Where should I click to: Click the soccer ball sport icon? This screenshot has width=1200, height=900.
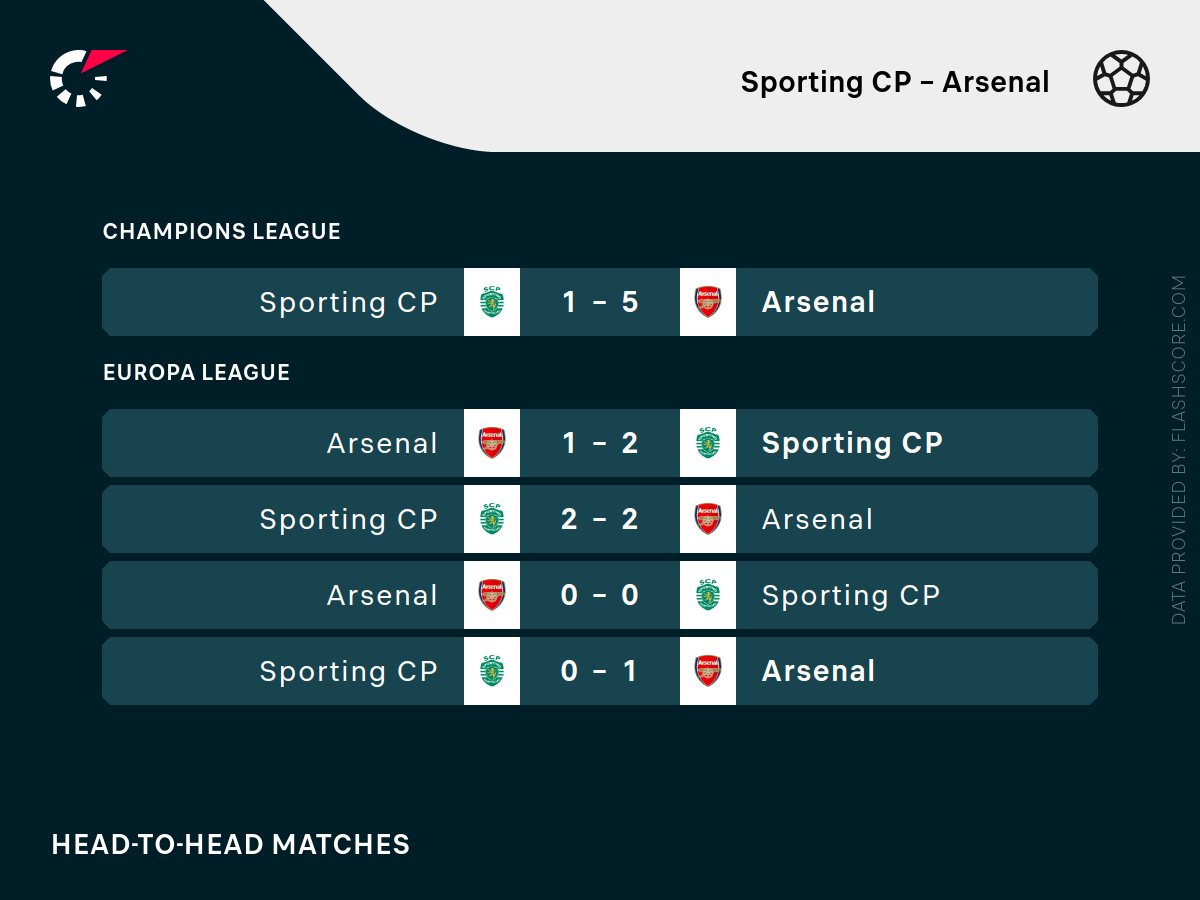coord(1121,79)
